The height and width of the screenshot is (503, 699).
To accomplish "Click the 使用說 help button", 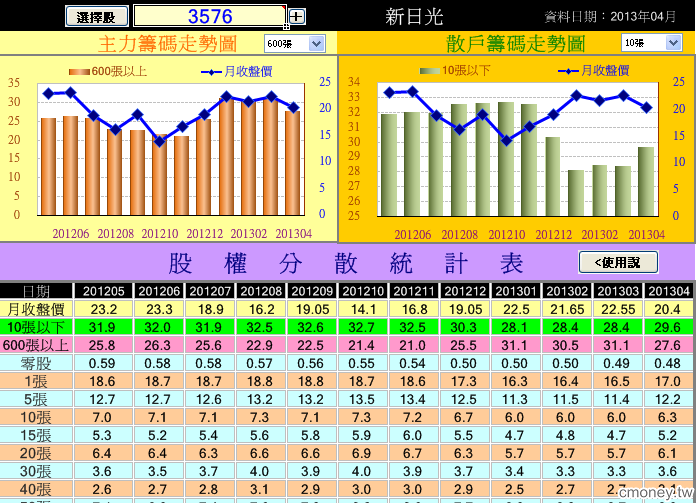I will (618, 262).
